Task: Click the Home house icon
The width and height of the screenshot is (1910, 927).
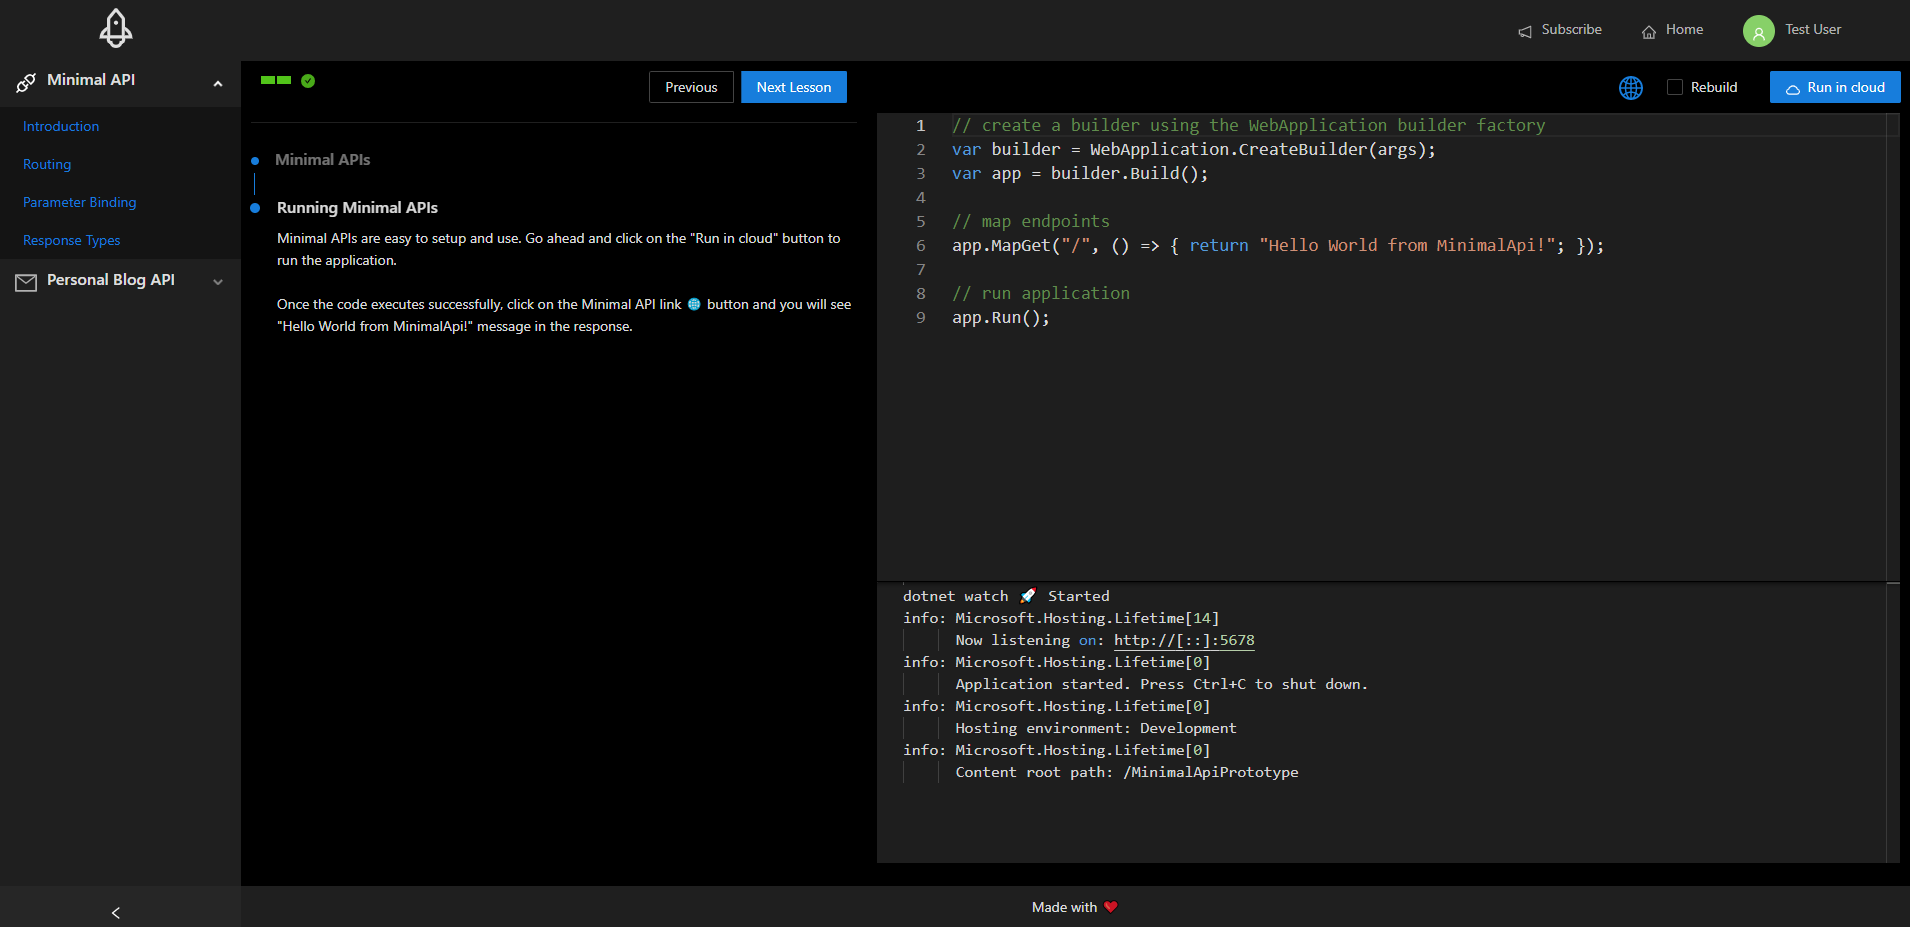Action: pyautogui.click(x=1649, y=32)
